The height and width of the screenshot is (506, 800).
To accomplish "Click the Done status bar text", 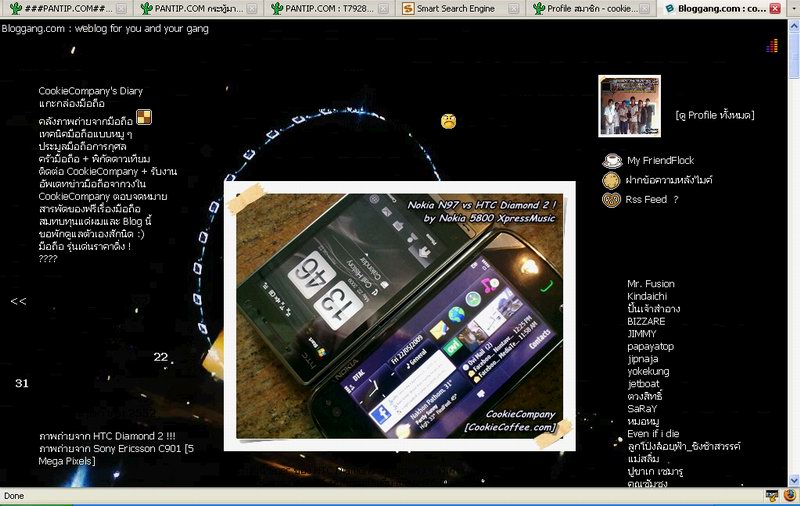I will point(14,496).
